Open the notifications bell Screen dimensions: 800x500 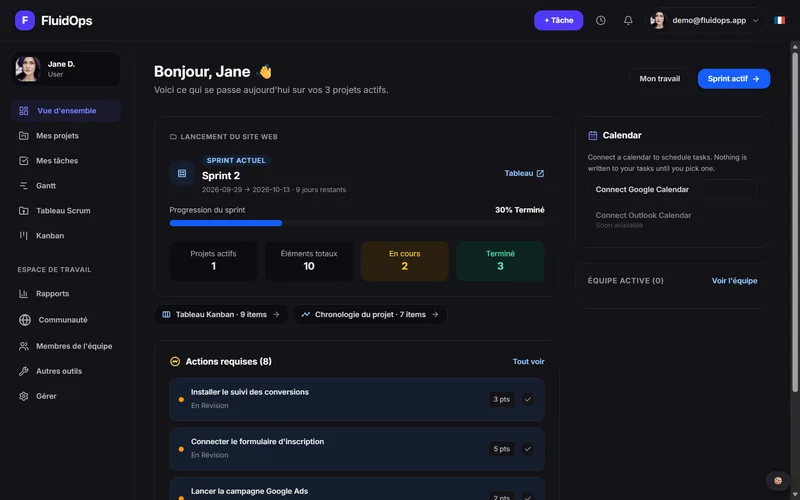pyautogui.click(x=628, y=20)
